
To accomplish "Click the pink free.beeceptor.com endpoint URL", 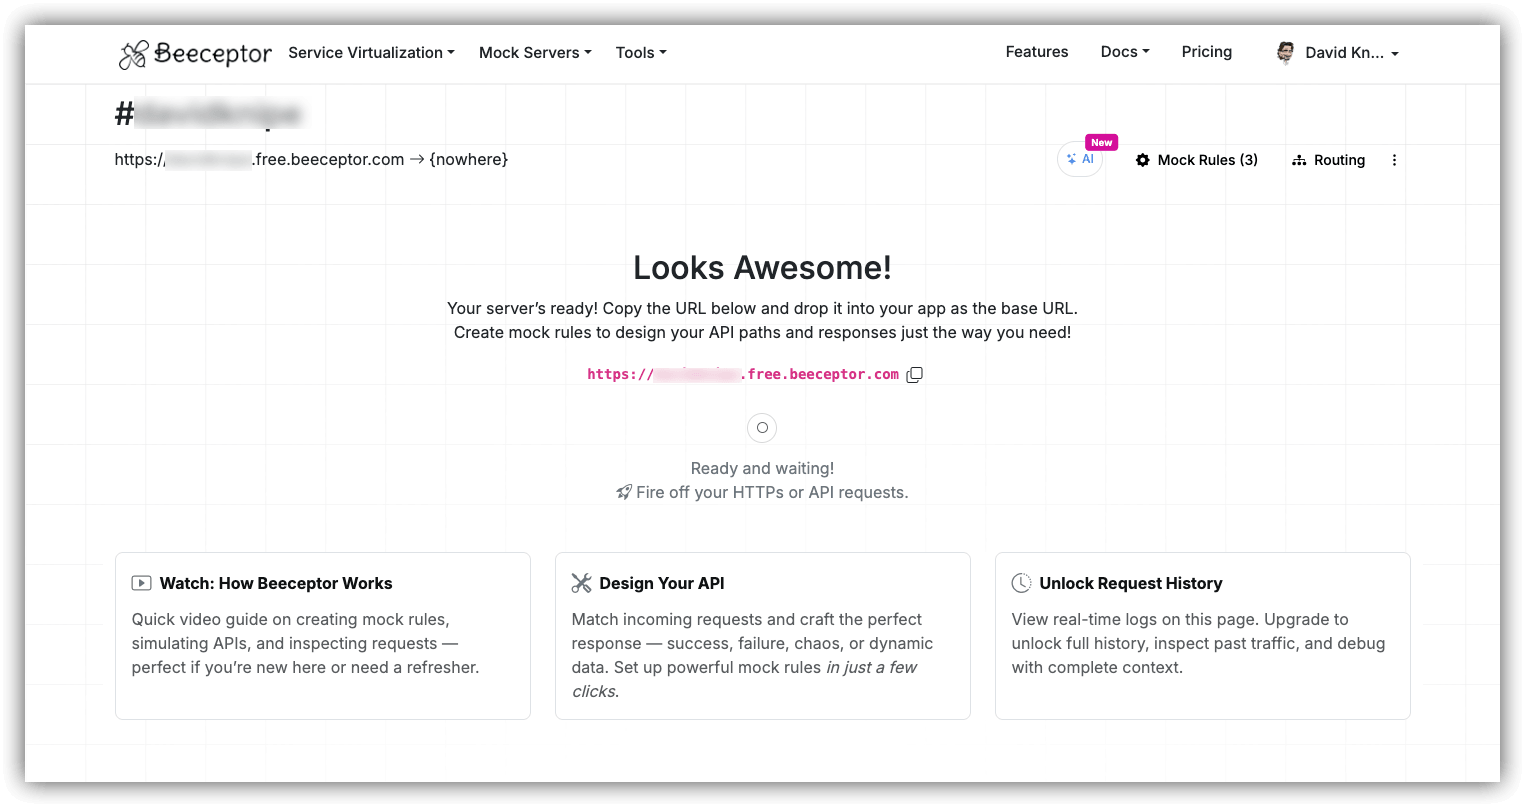I will click(743, 374).
